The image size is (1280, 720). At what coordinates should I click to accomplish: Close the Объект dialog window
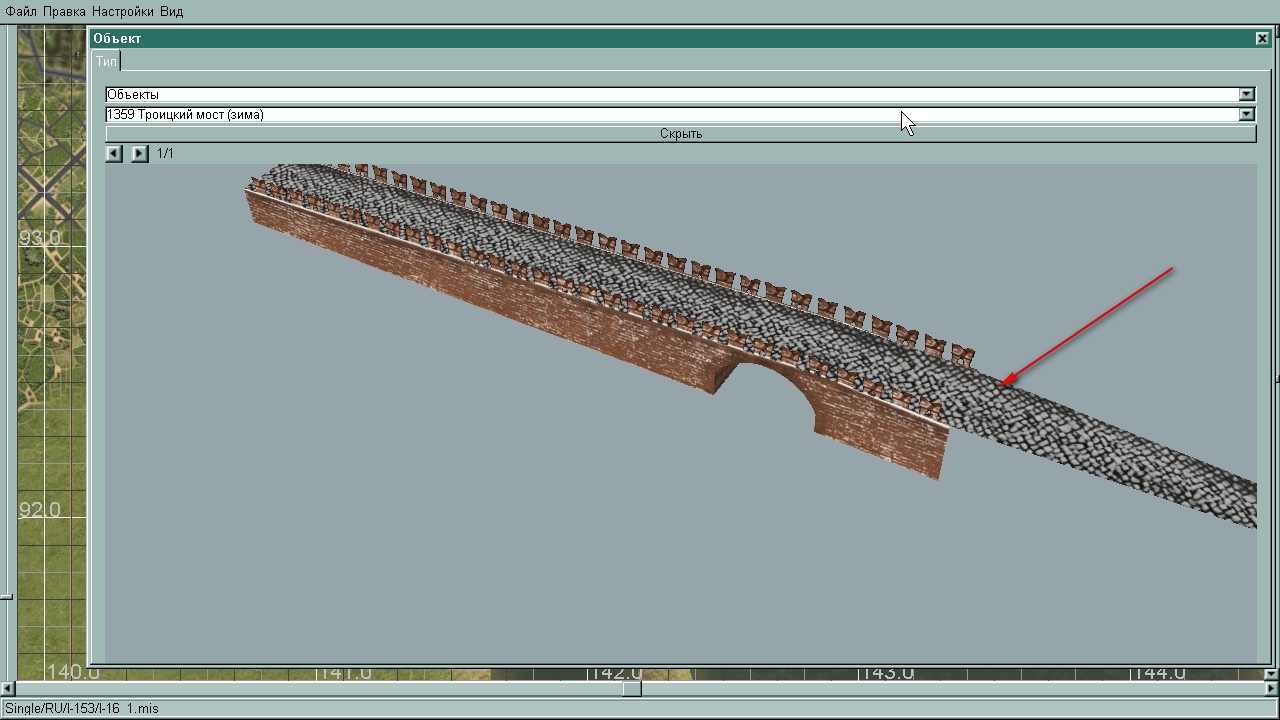[1262, 38]
